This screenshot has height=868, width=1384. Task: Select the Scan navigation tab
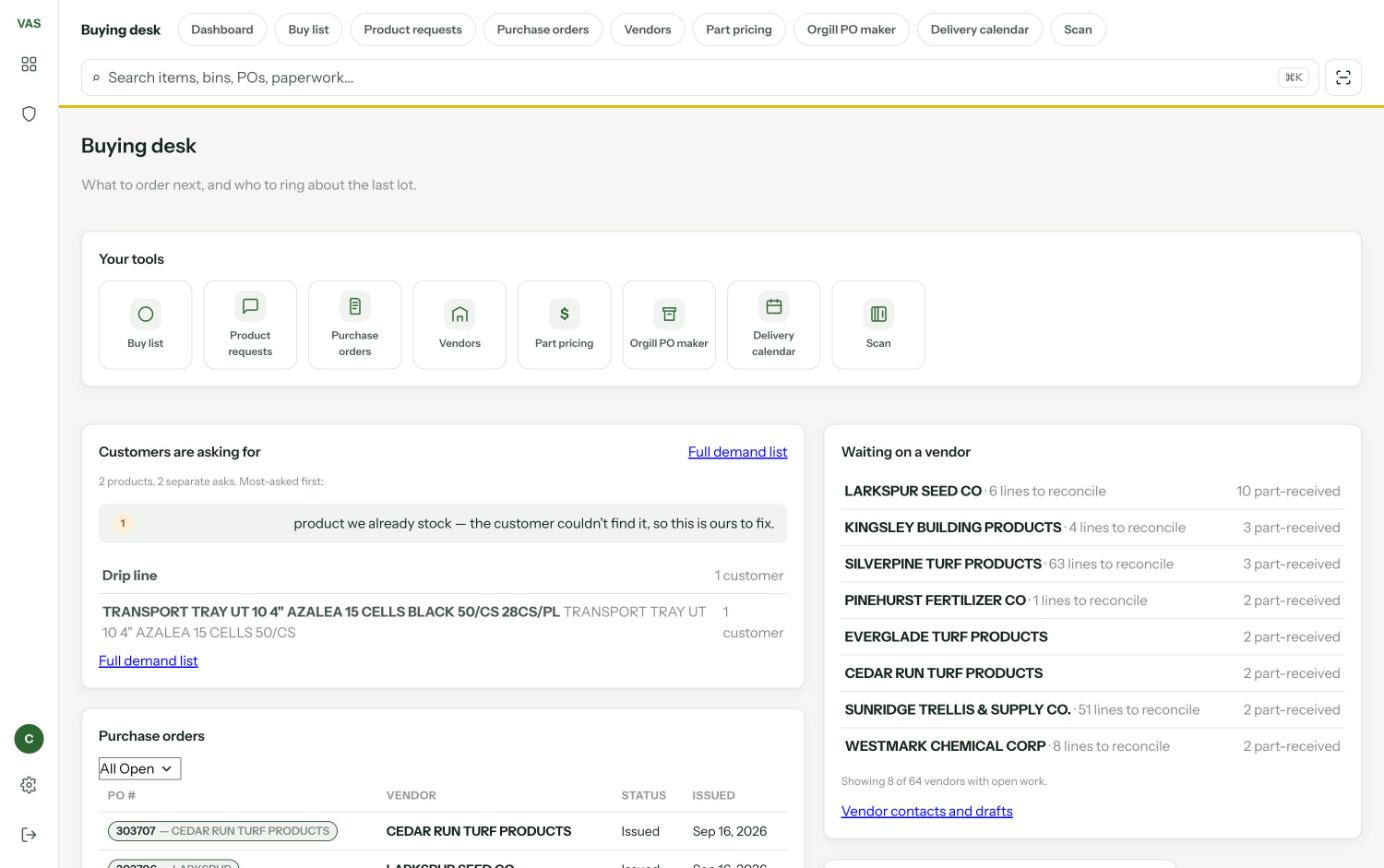point(1078,30)
